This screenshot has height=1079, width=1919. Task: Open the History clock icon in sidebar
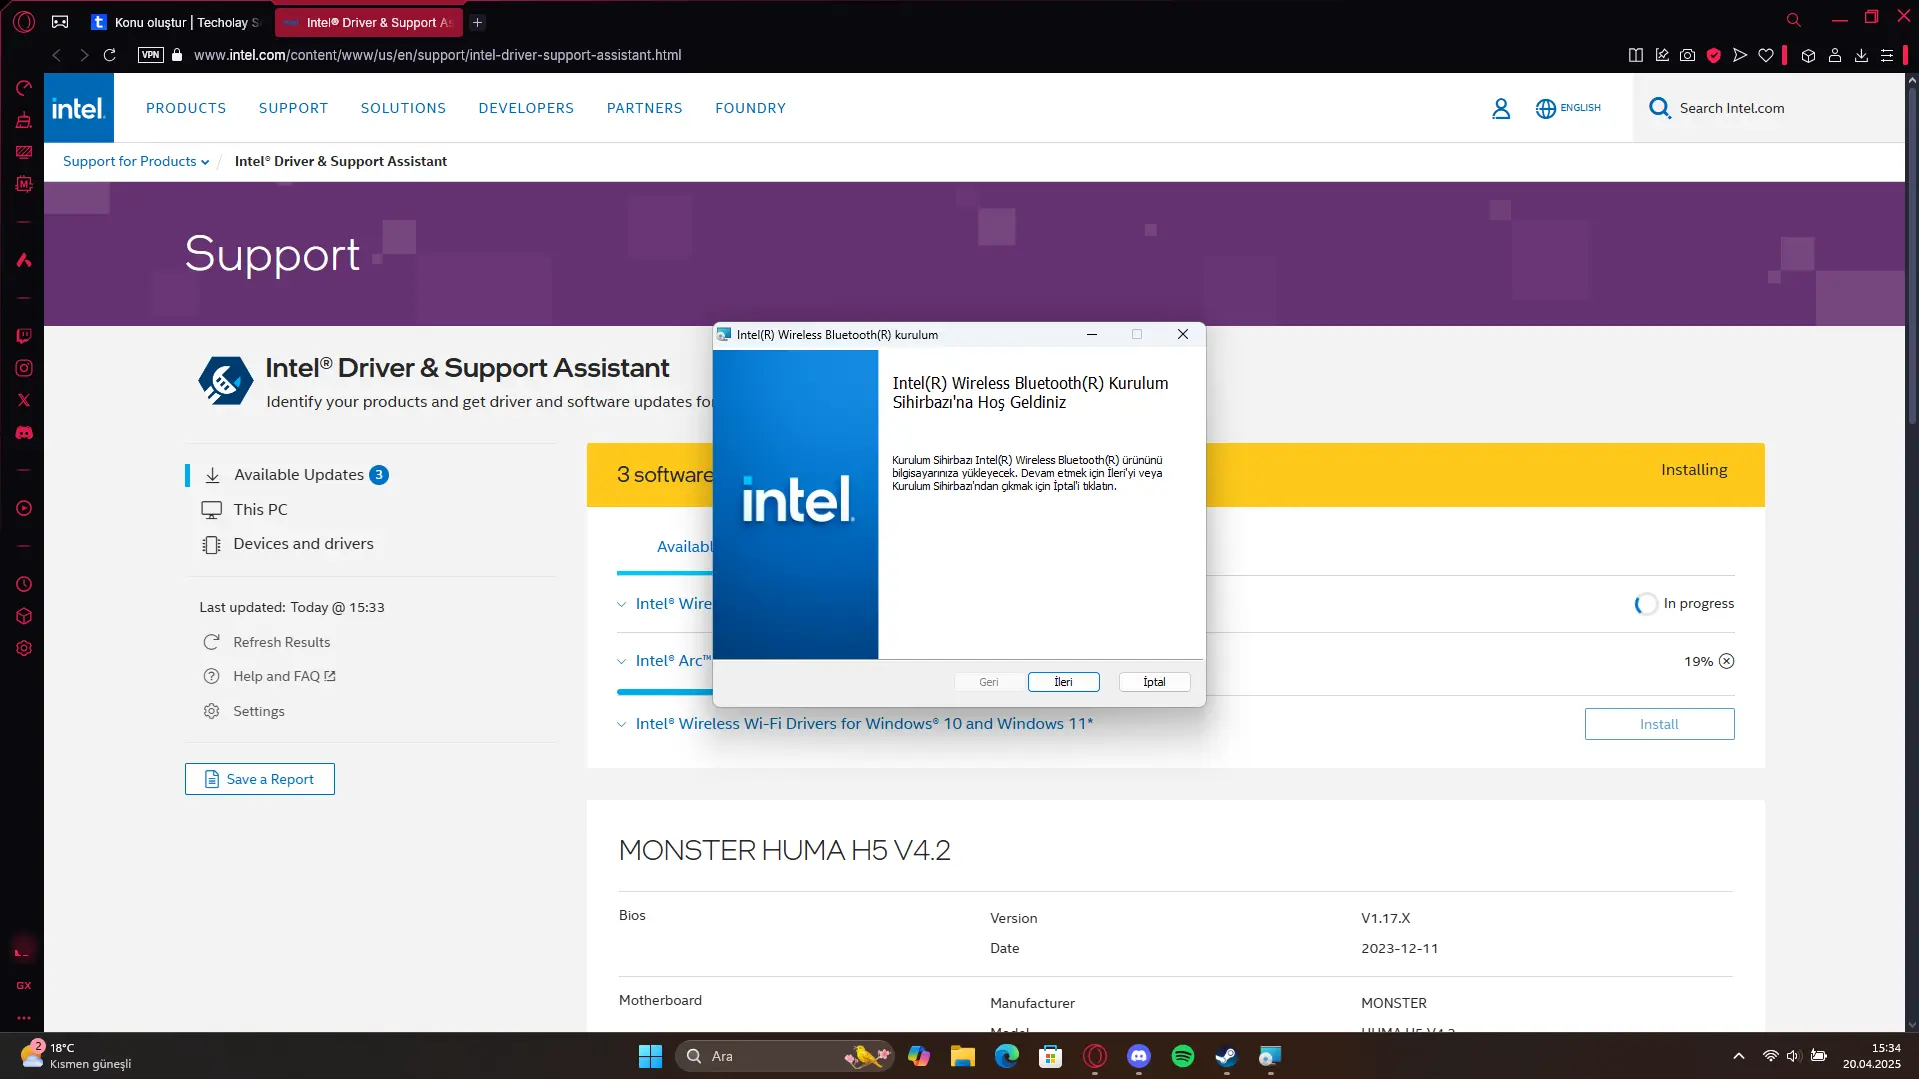point(24,584)
